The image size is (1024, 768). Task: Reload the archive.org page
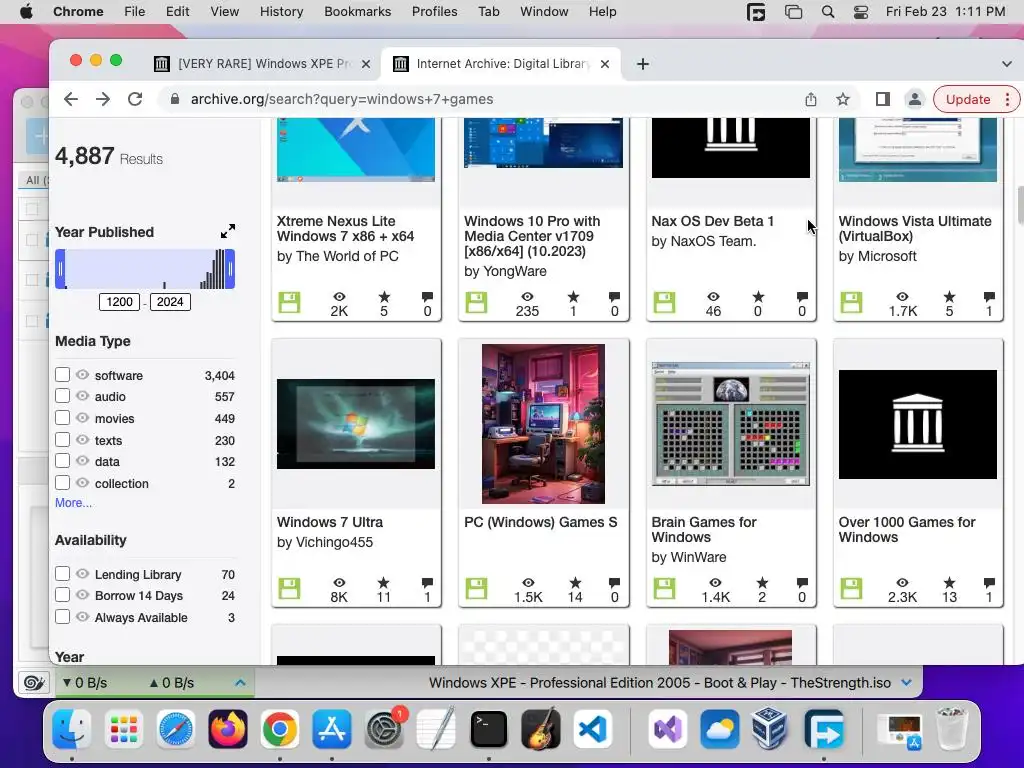135,99
